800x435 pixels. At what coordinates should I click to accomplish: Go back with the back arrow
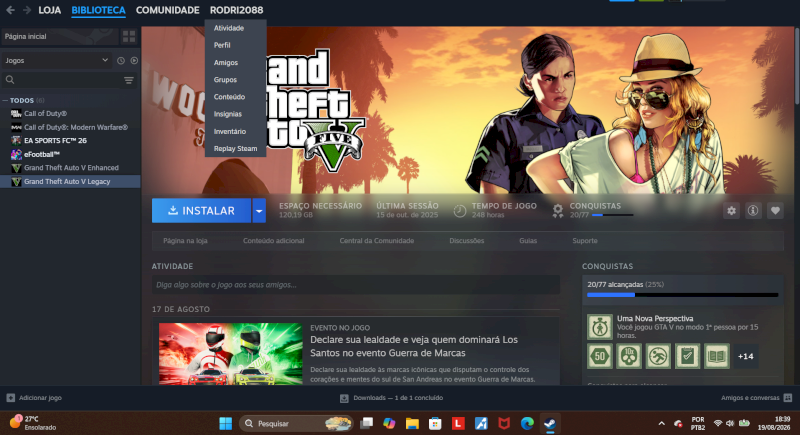pyautogui.click(x=10, y=10)
